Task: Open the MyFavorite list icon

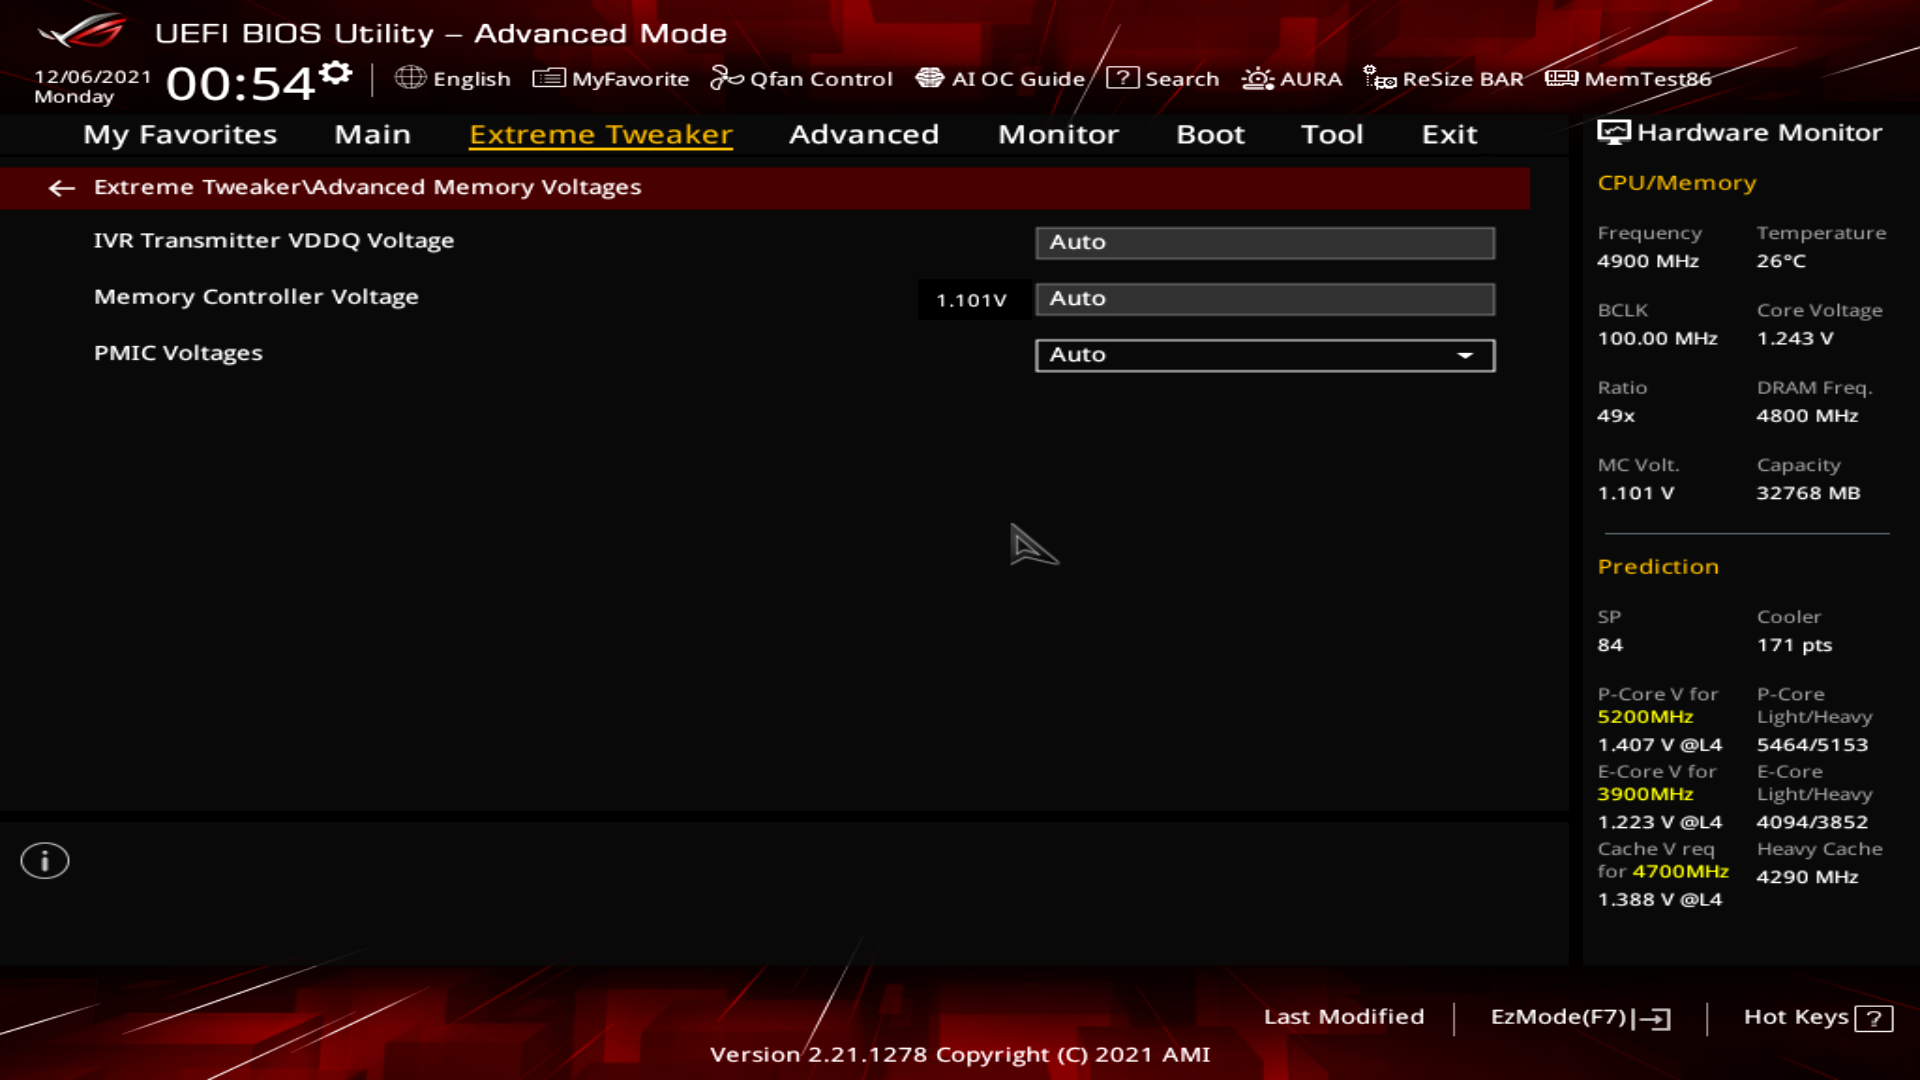Action: (x=549, y=78)
